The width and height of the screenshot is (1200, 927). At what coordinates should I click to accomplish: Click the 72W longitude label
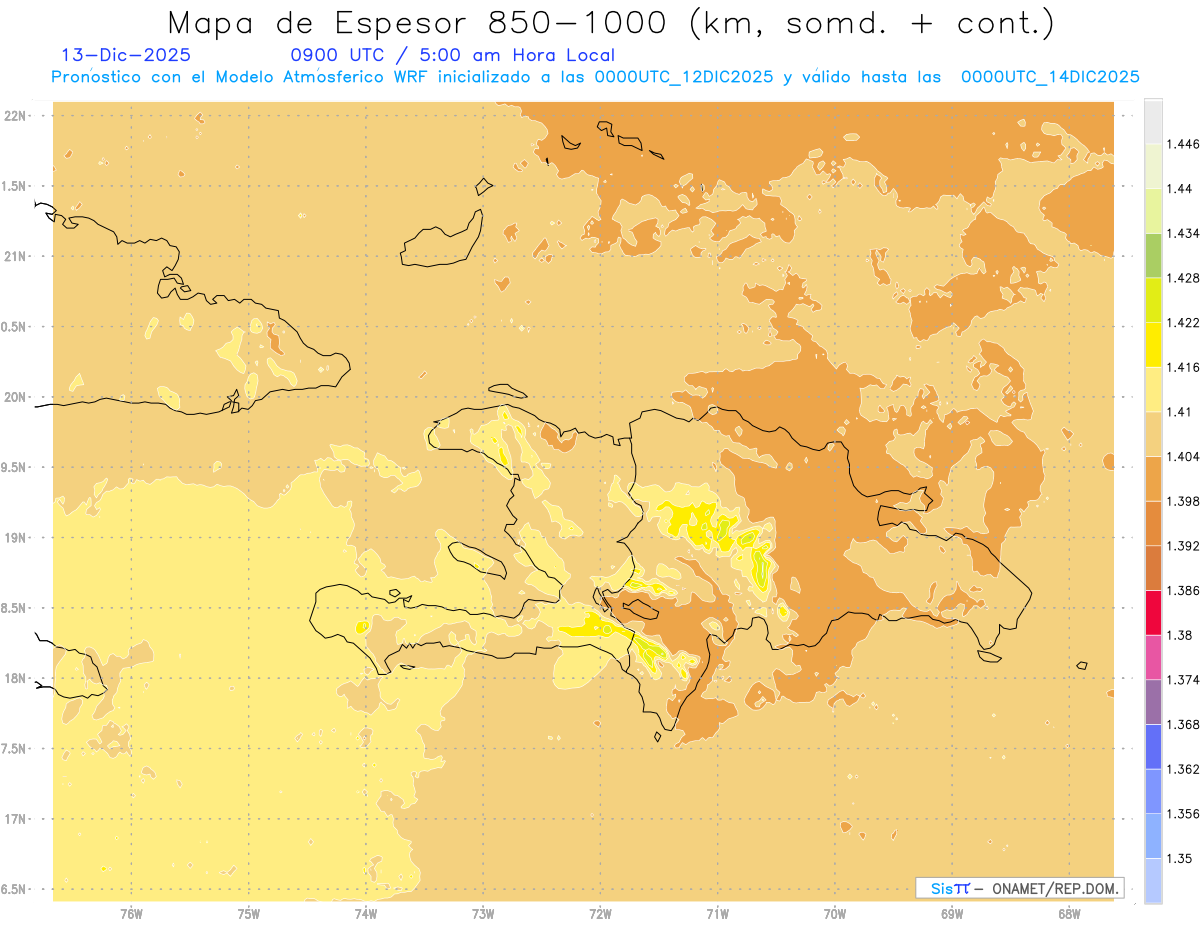point(600,914)
